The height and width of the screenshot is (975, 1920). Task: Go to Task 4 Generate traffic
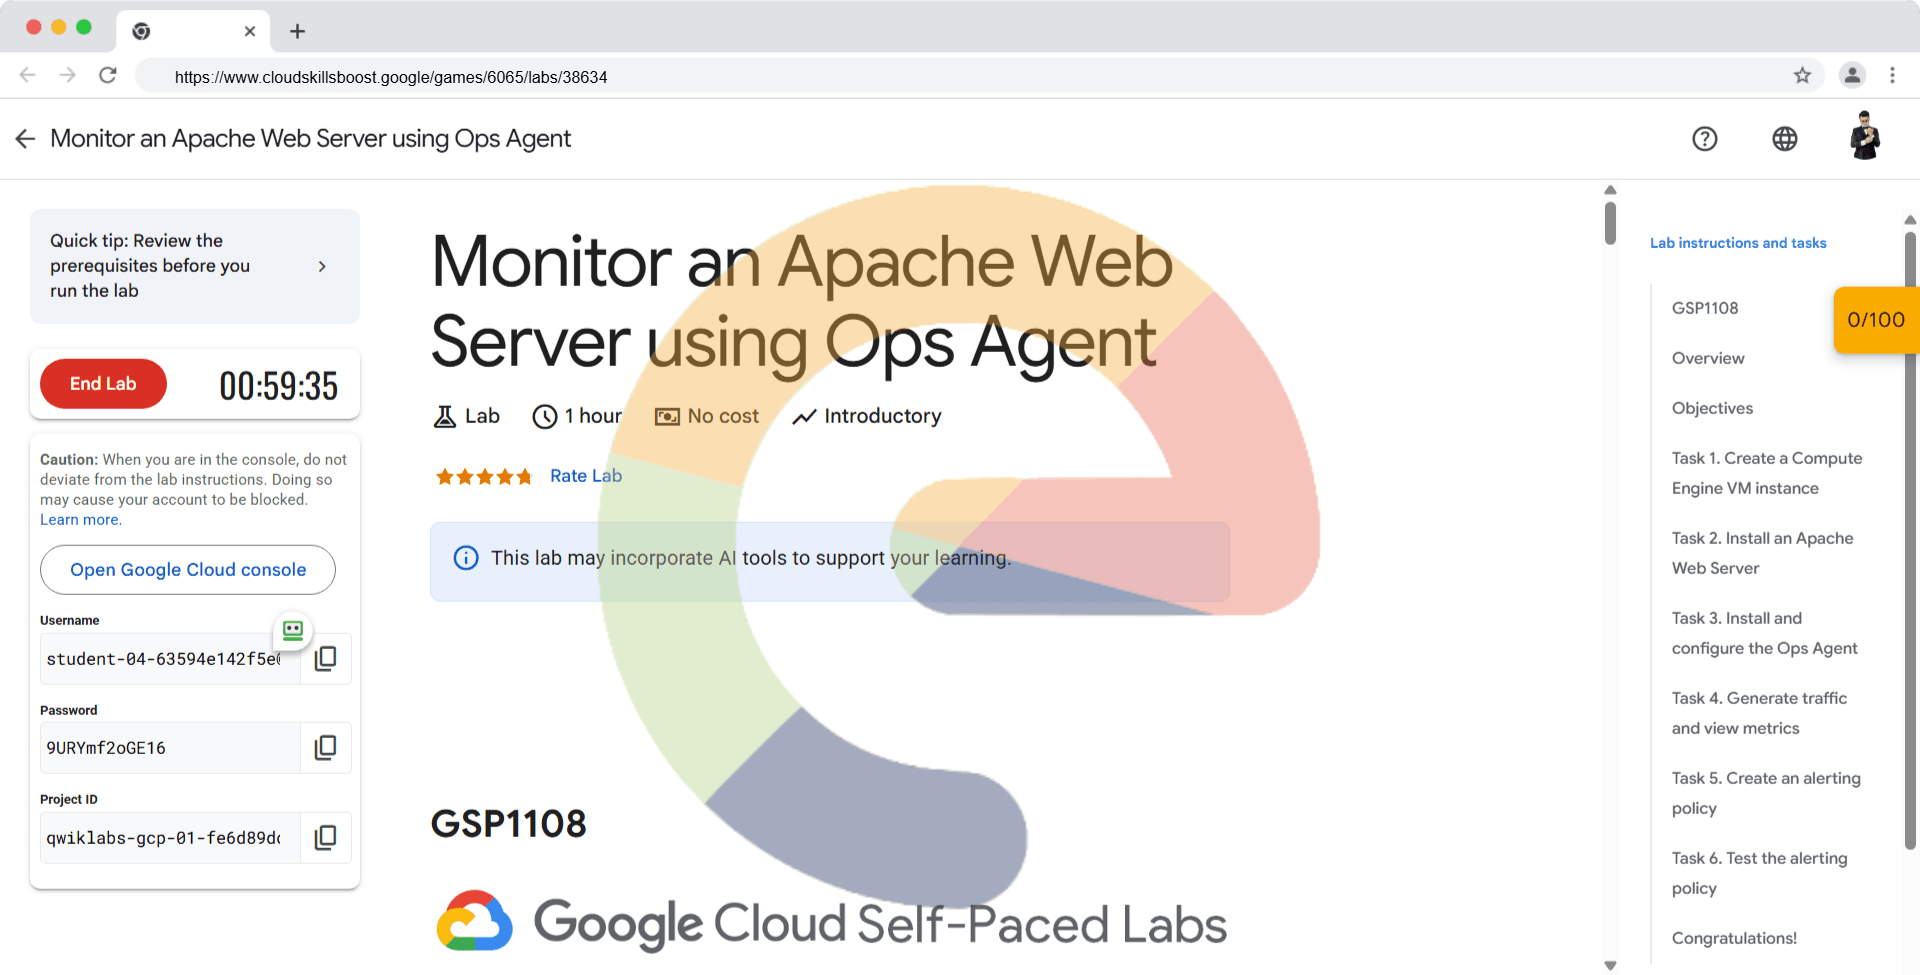tap(1760, 713)
